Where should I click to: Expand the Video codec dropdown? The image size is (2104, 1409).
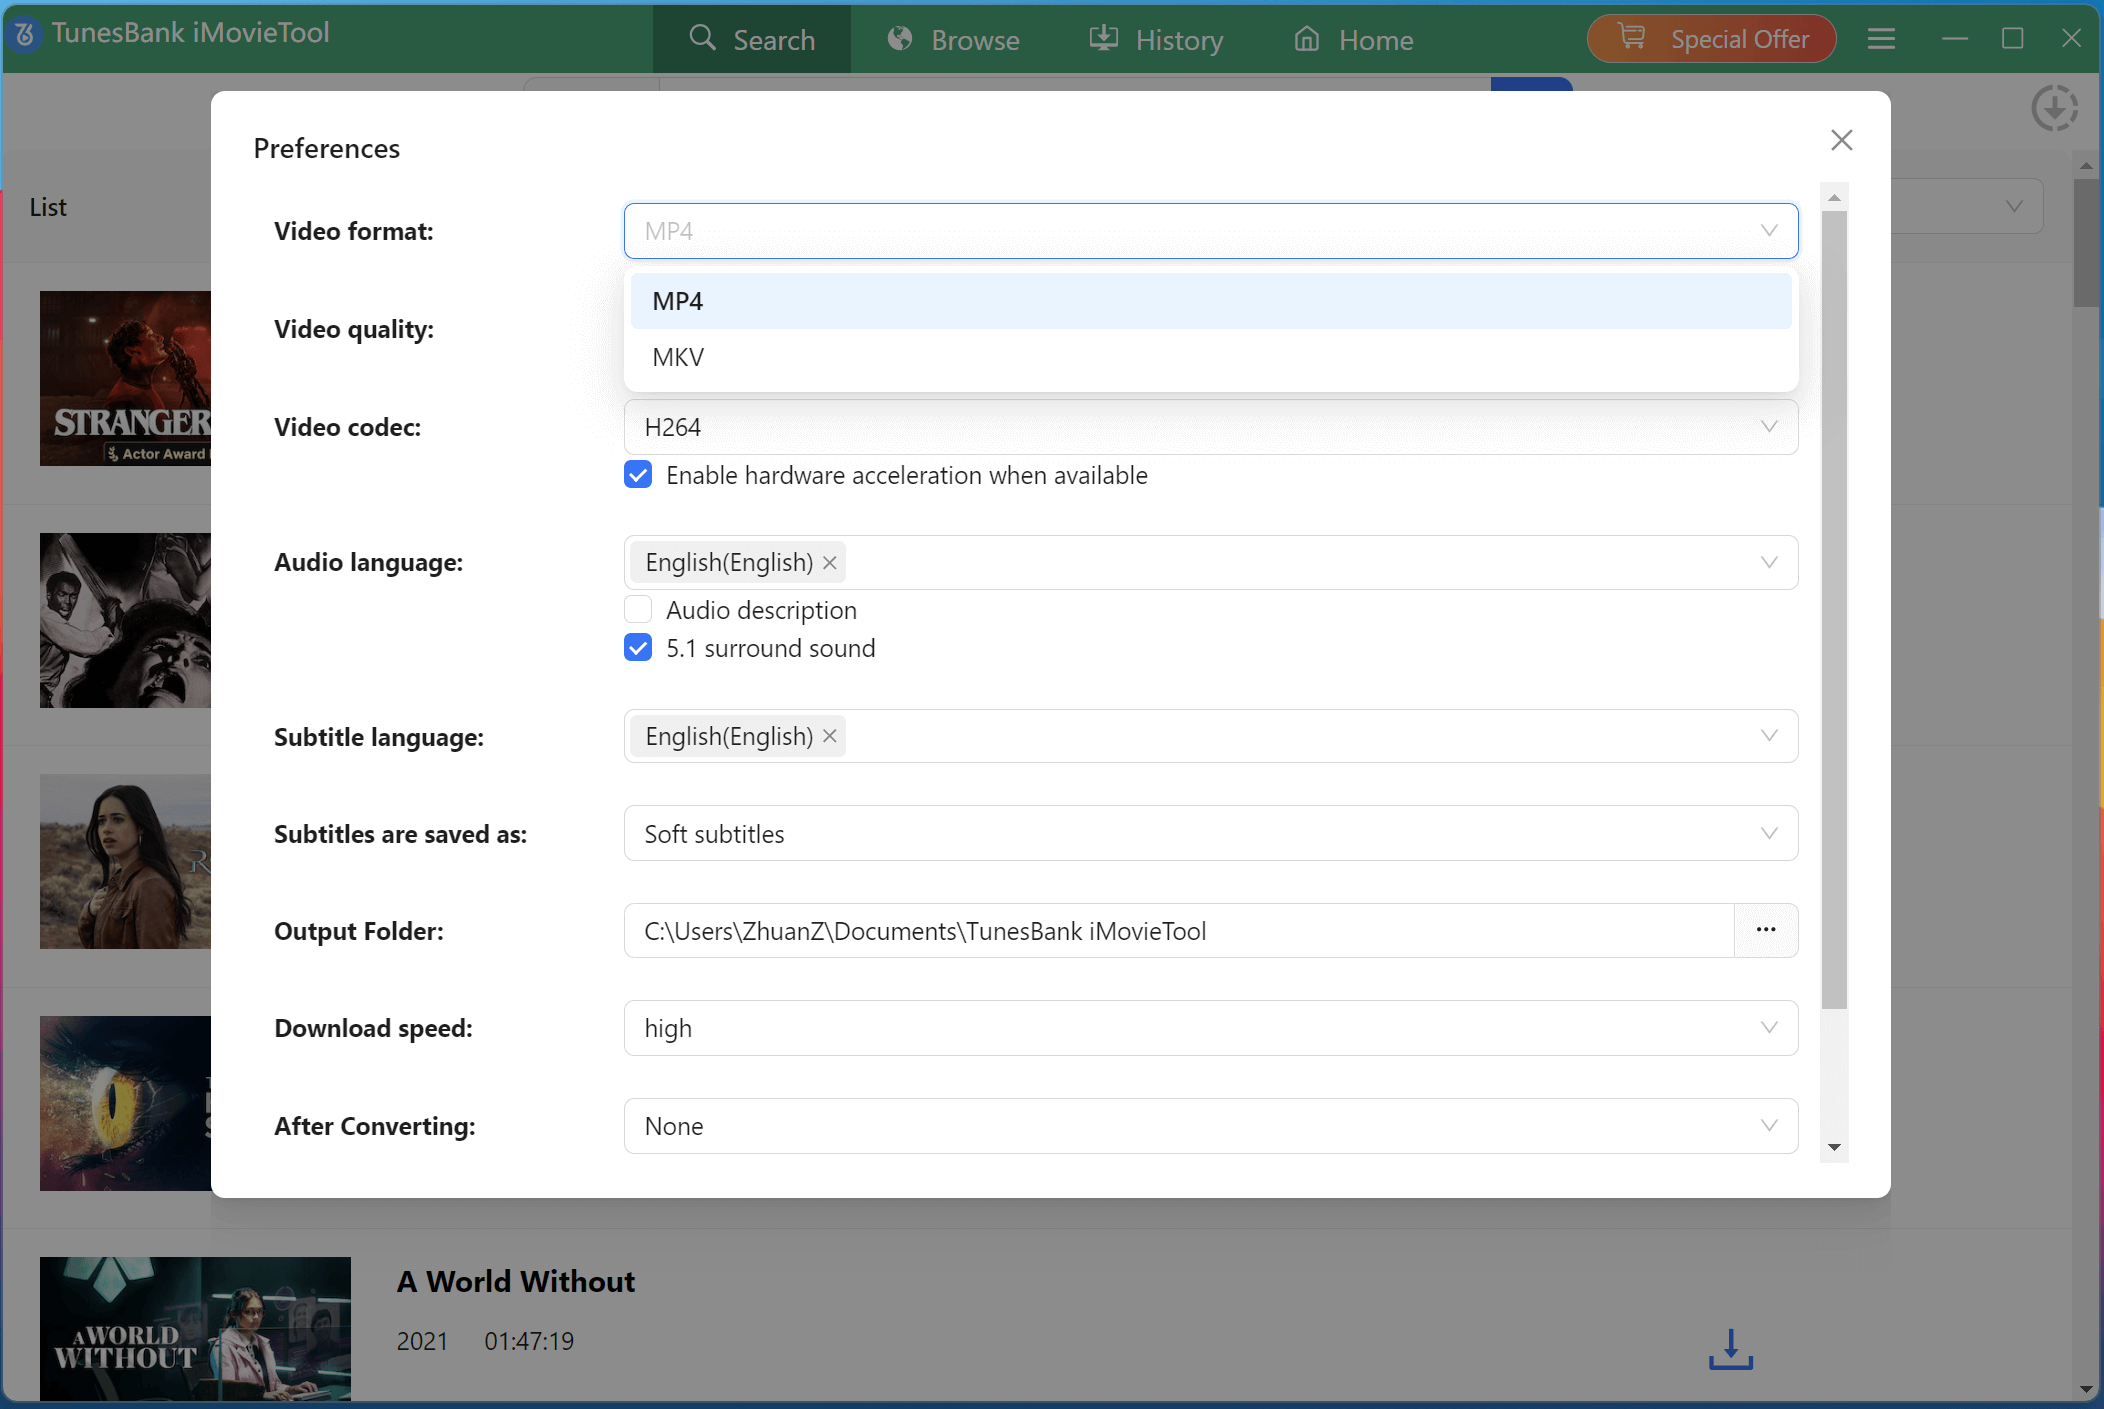click(1210, 427)
